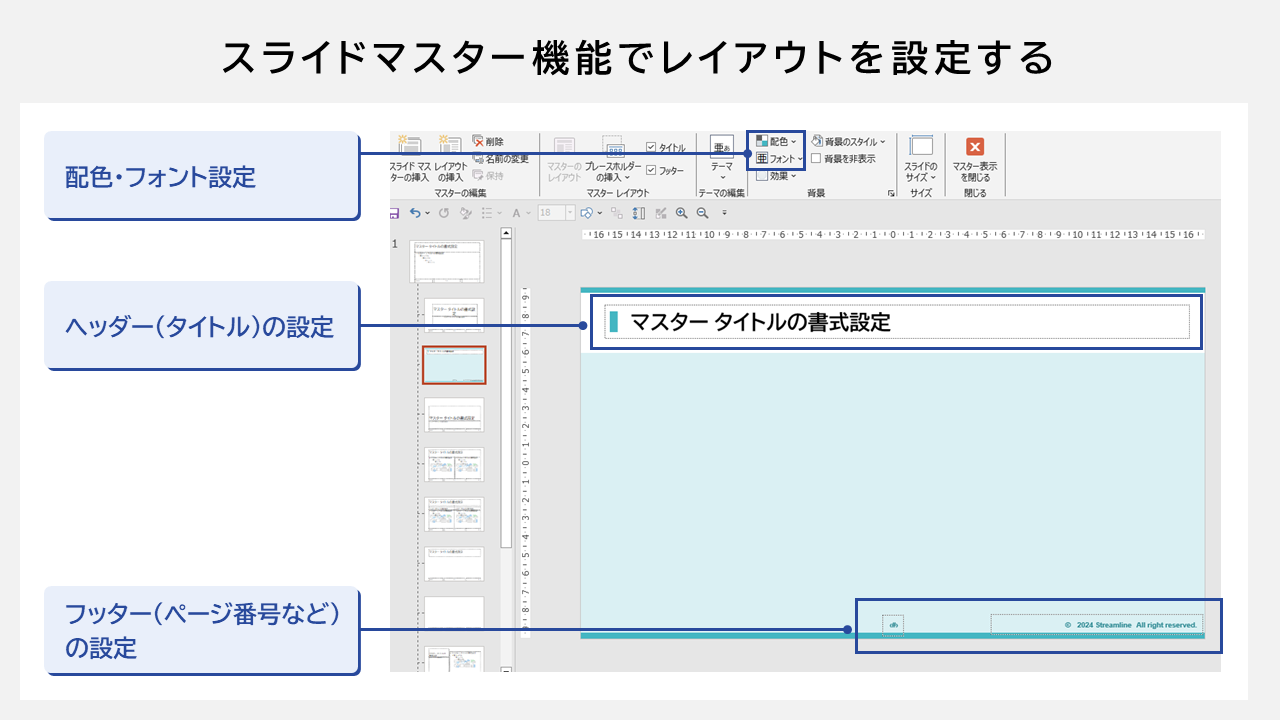Image resolution: width=1280 pixels, height=720 pixels.
Task: Click the bullet list icon
Action: (x=487, y=213)
